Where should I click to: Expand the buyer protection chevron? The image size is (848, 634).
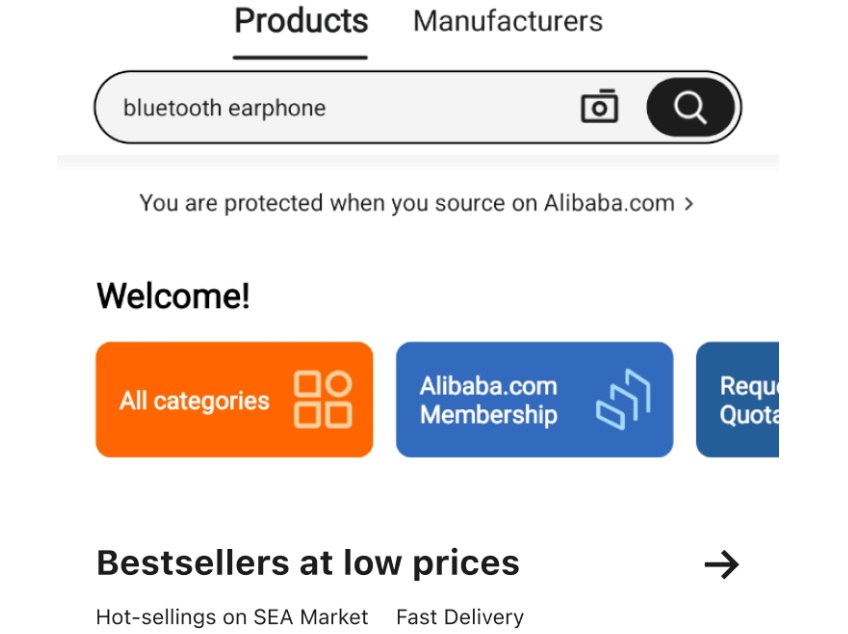click(x=688, y=204)
